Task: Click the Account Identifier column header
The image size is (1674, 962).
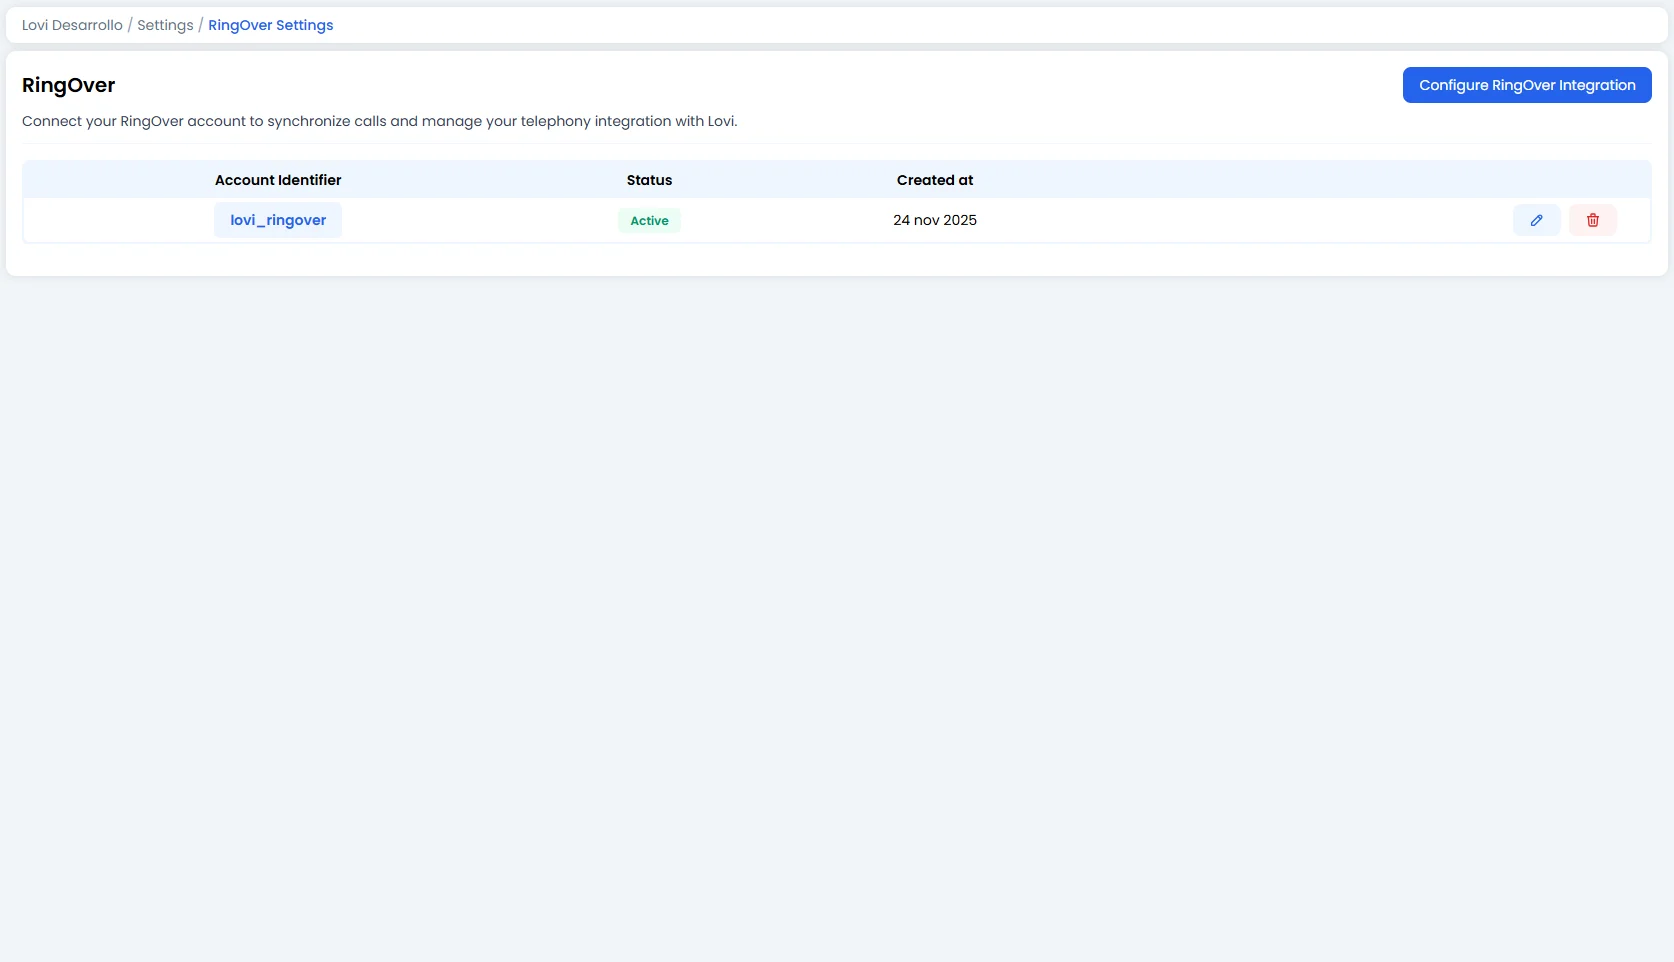Action: click(278, 180)
